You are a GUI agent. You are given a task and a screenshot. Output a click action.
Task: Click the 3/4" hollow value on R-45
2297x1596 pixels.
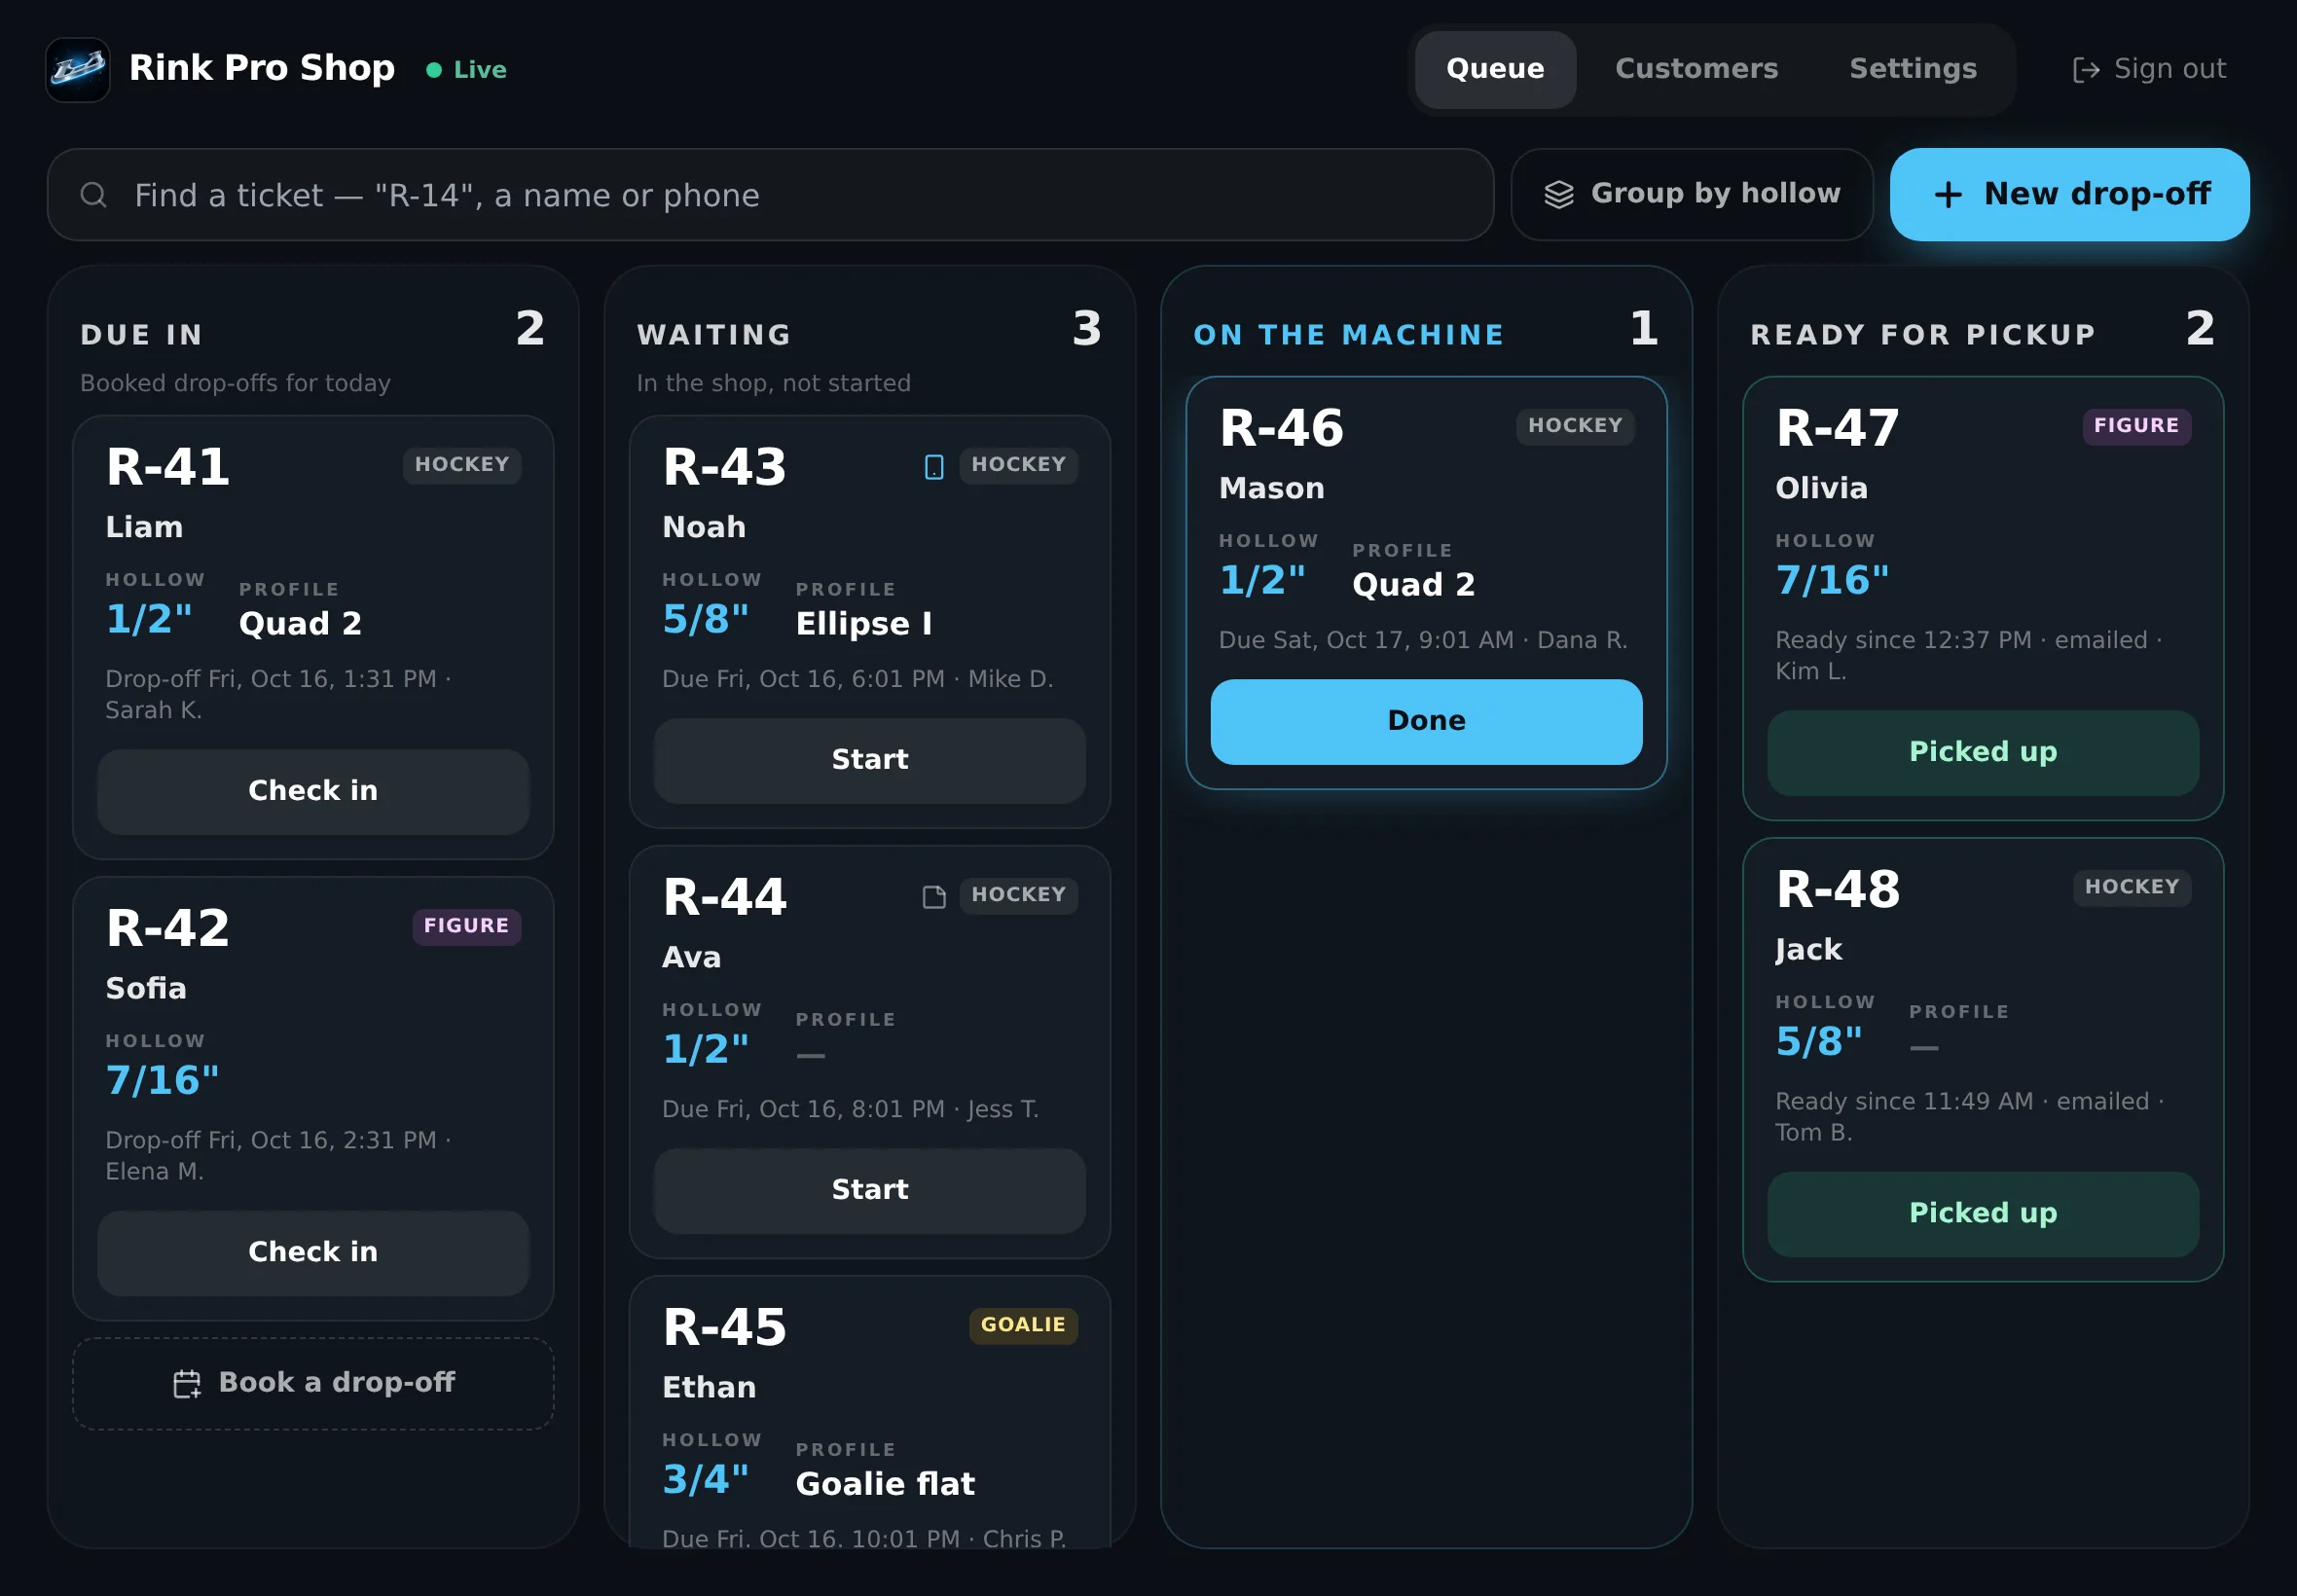click(x=705, y=1480)
